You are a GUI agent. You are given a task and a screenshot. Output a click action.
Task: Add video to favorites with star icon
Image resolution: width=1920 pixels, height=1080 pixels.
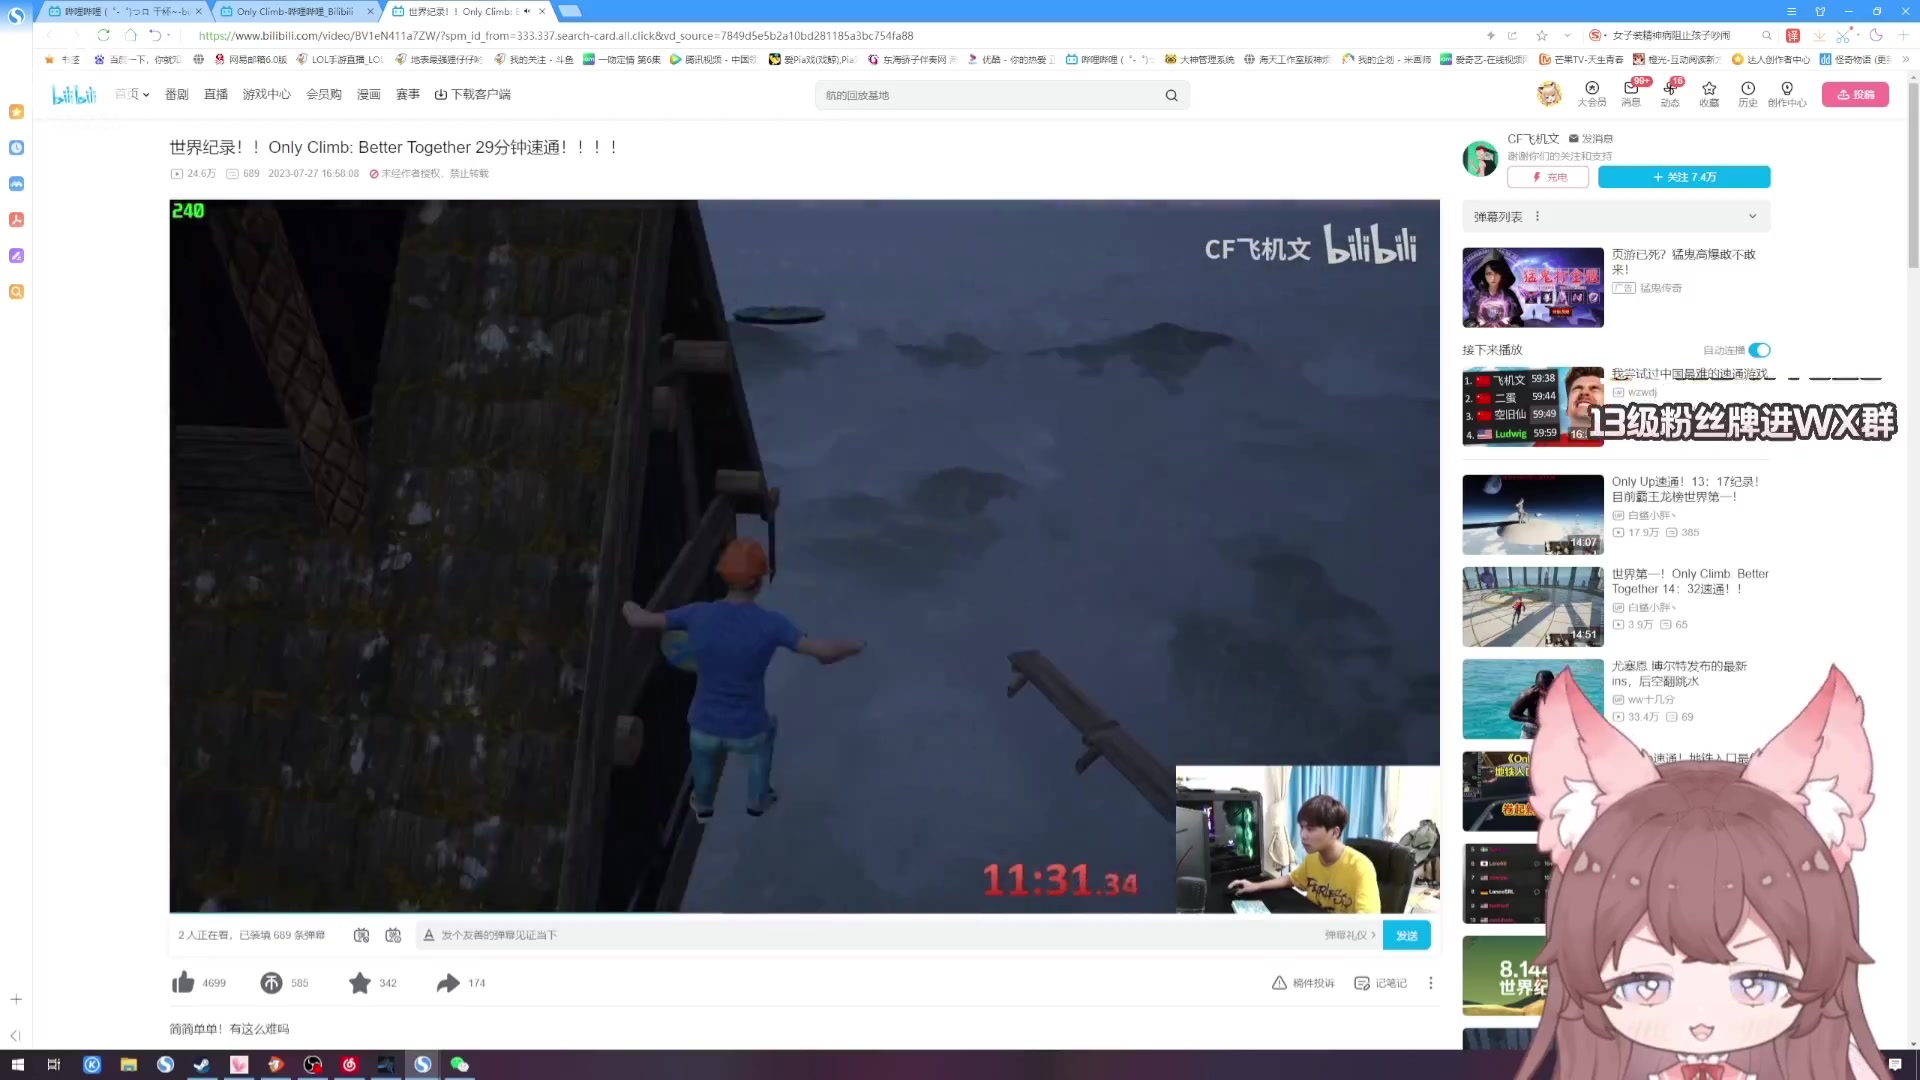[360, 983]
